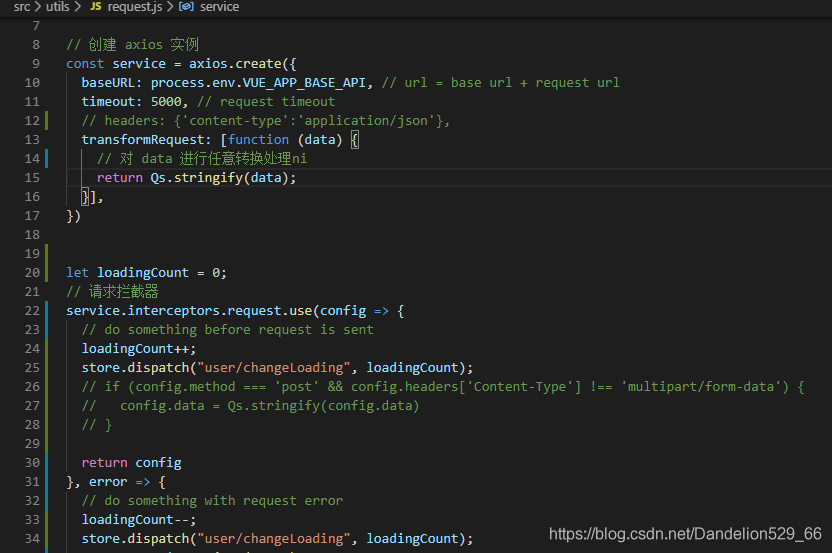Click the highlighted closing brace on line 16
The height and width of the screenshot is (553, 832).
(x=86, y=197)
